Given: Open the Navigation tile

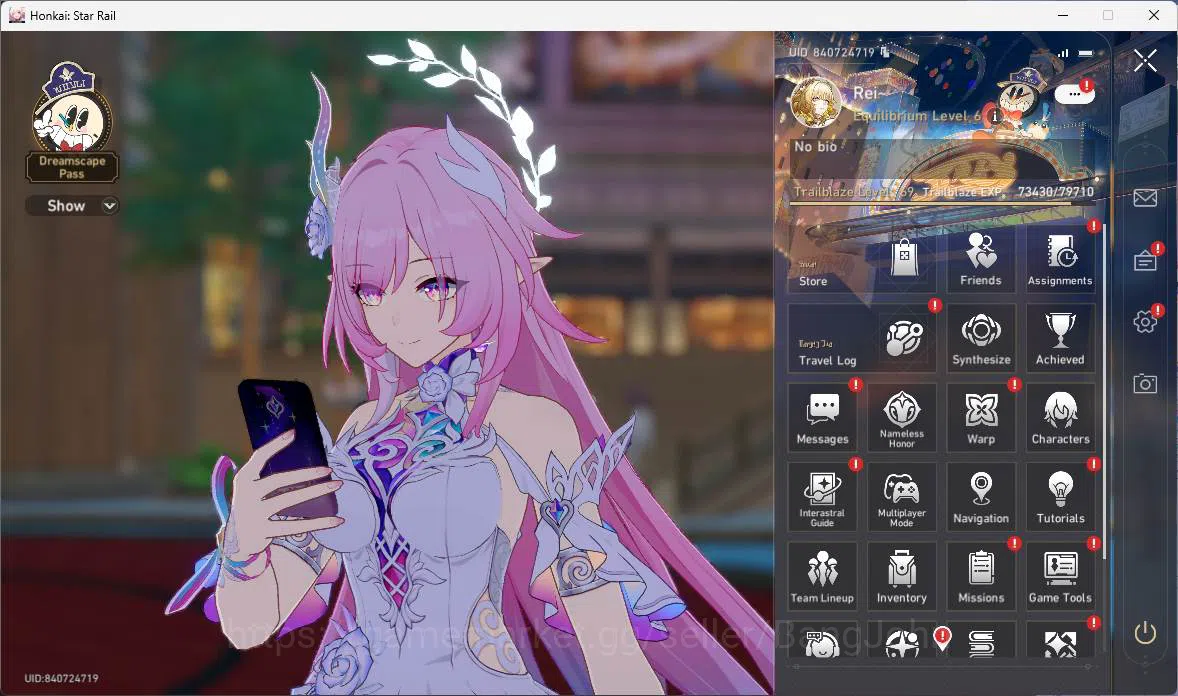Looking at the screenshot, I should click(x=980, y=497).
